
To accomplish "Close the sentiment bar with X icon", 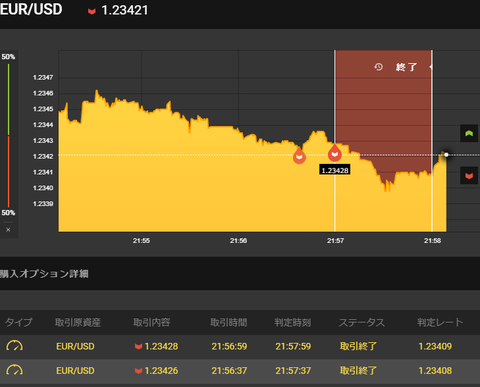I will pyautogui.click(x=8, y=230).
